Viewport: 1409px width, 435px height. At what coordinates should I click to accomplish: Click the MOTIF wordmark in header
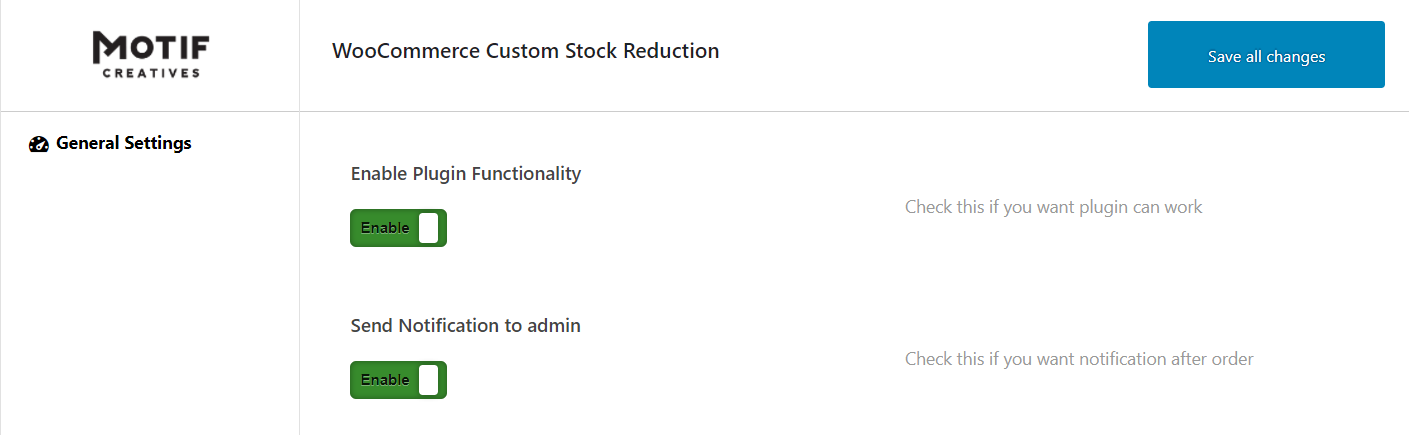click(151, 46)
